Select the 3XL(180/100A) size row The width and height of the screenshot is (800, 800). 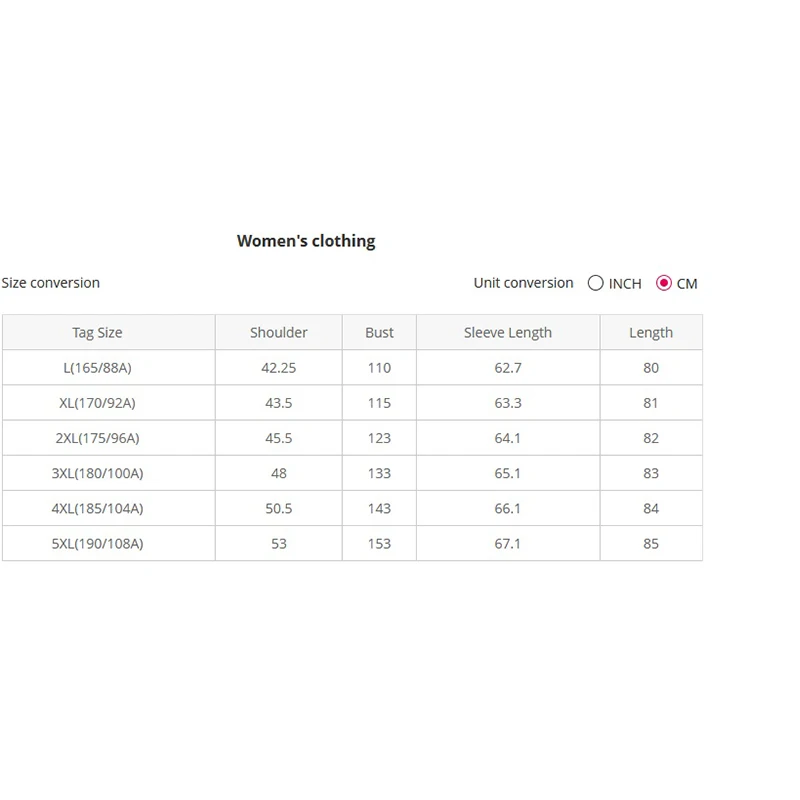pos(353,473)
